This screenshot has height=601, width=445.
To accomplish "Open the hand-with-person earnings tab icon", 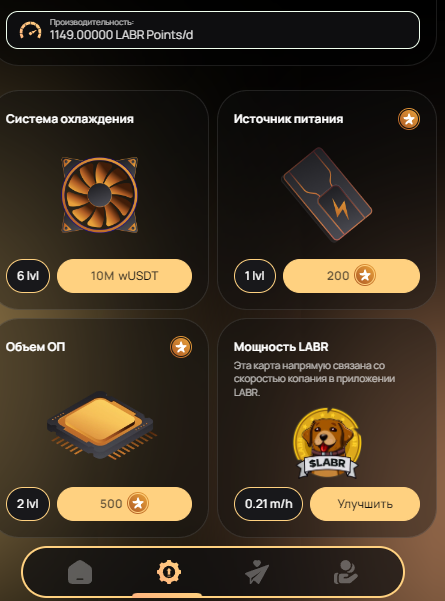I will (346, 572).
